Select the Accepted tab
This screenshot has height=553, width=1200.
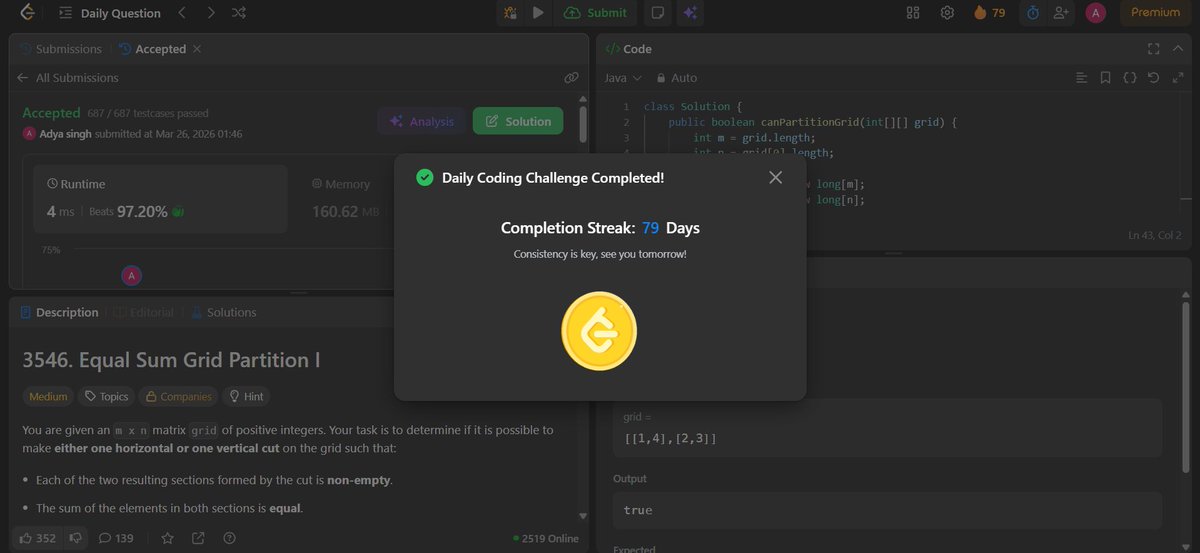(x=153, y=49)
